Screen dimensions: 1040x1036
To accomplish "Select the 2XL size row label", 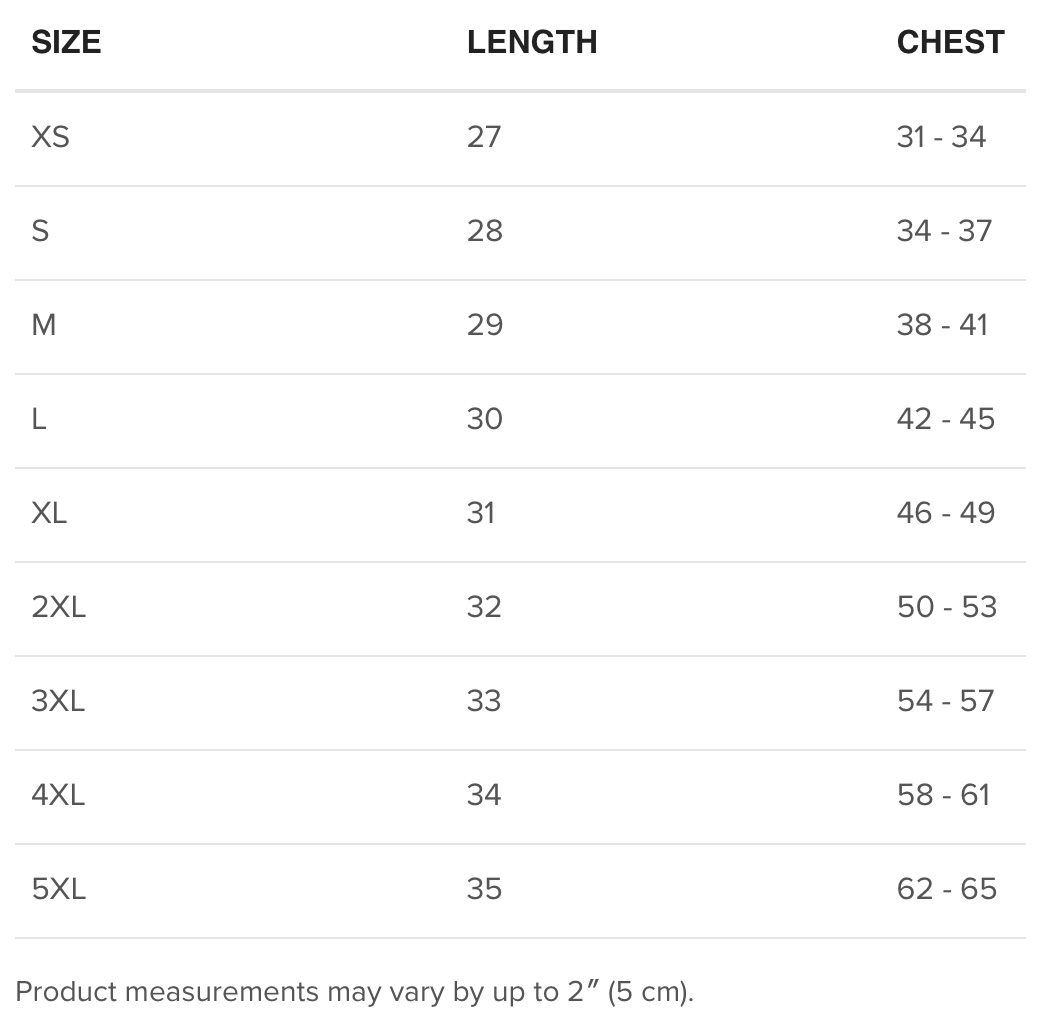I will click(58, 607).
